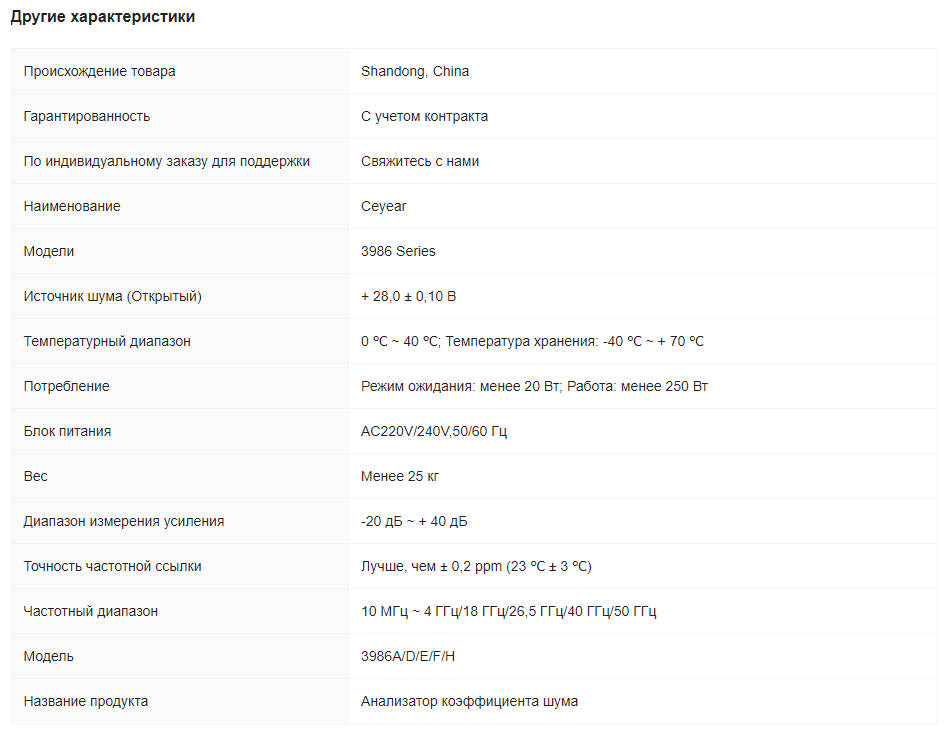948x738 pixels.
Task: Click the "Анализатор коэффициента шума" product name
Action: (x=469, y=701)
